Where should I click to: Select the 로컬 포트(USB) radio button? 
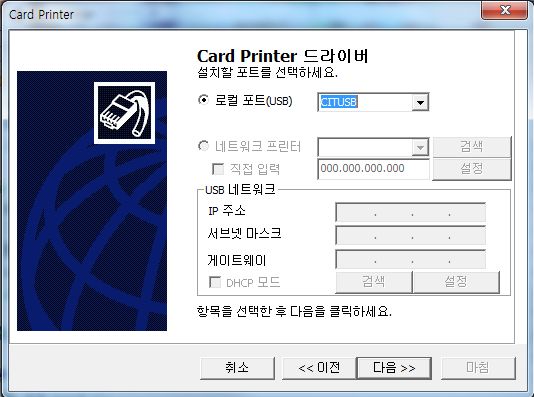[x=203, y=100]
